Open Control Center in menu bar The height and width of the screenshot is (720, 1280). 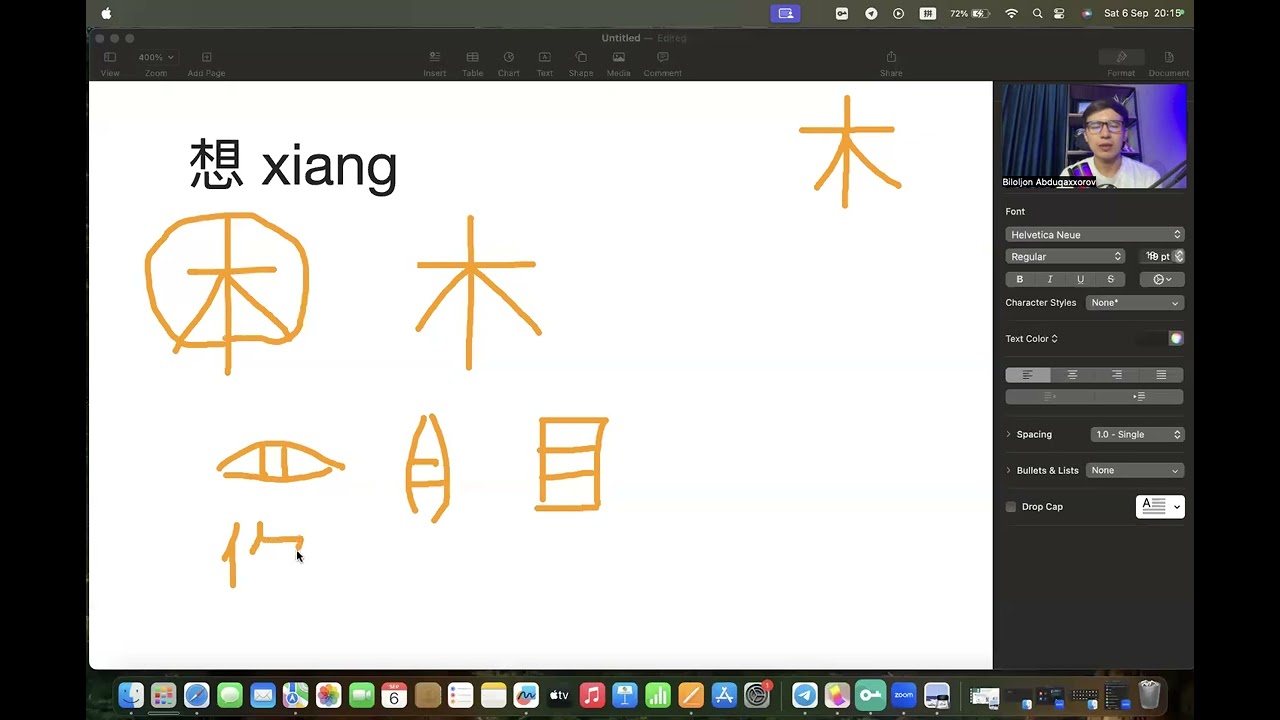coord(1060,13)
